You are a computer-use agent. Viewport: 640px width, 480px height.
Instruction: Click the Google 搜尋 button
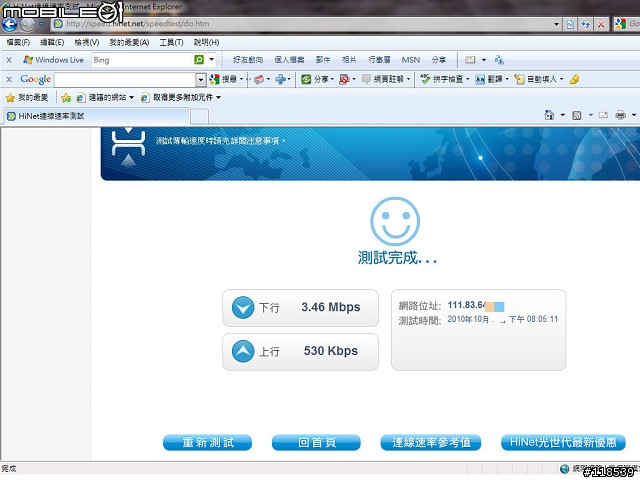pyautogui.click(x=226, y=79)
